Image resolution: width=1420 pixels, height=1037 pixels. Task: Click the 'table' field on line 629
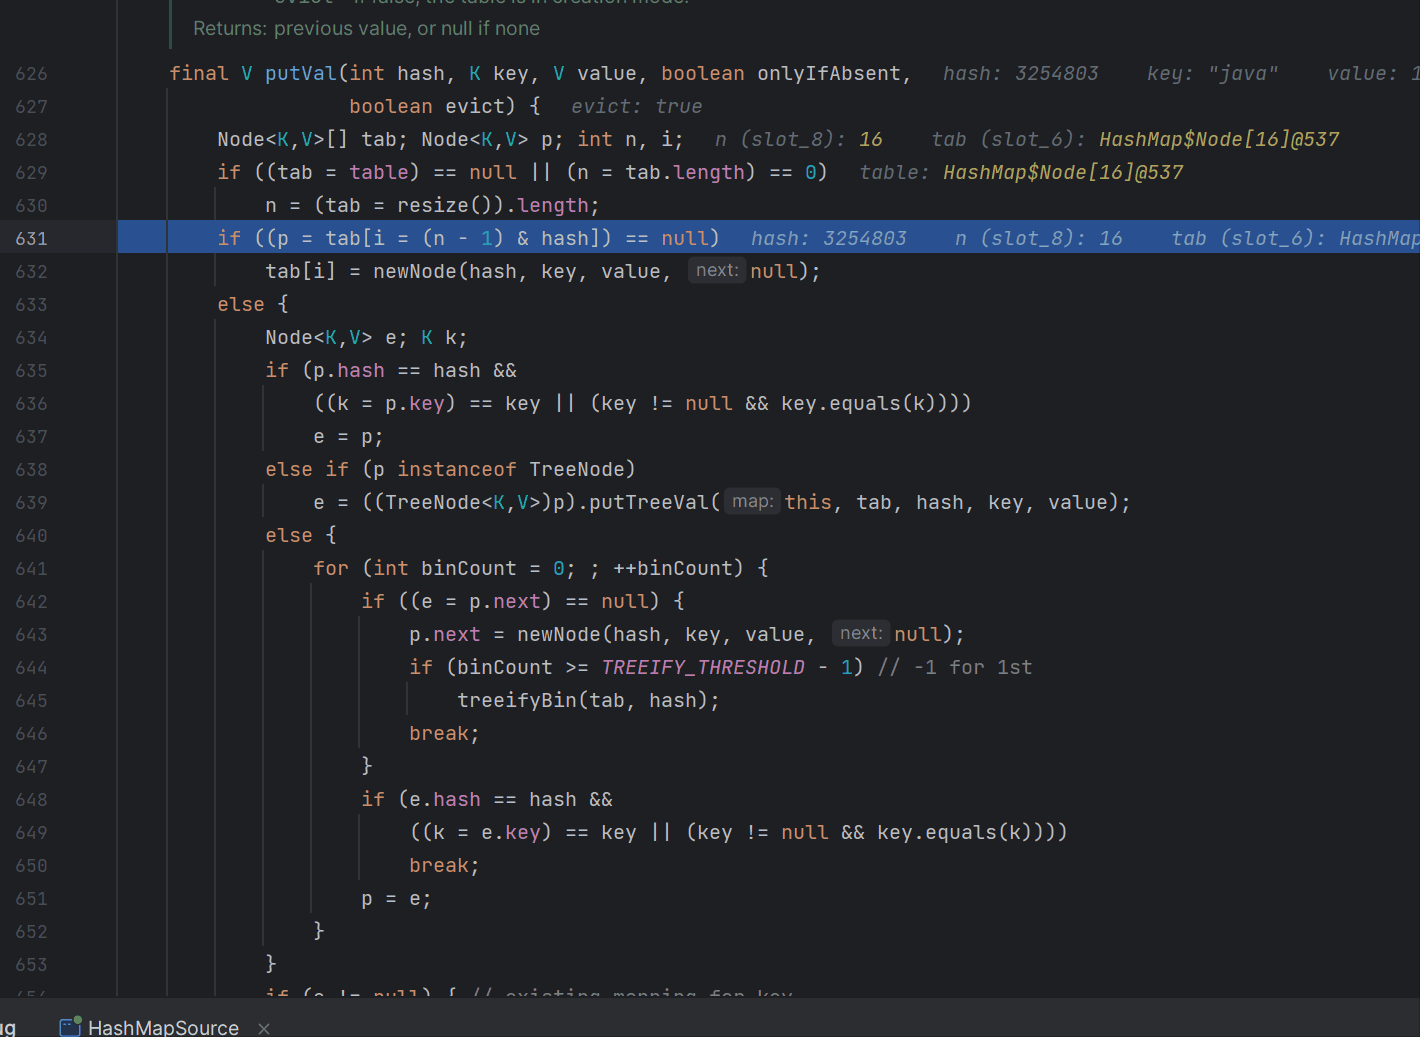pos(379,172)
